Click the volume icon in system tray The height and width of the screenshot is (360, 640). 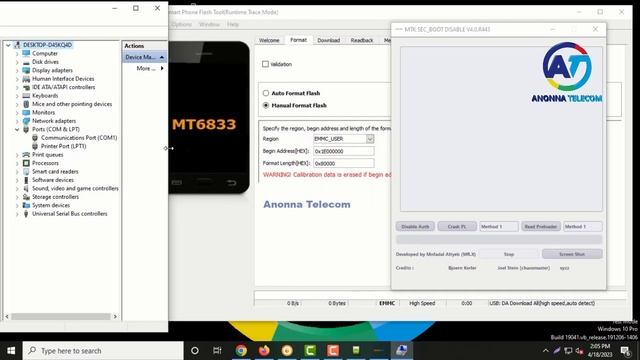579,351
